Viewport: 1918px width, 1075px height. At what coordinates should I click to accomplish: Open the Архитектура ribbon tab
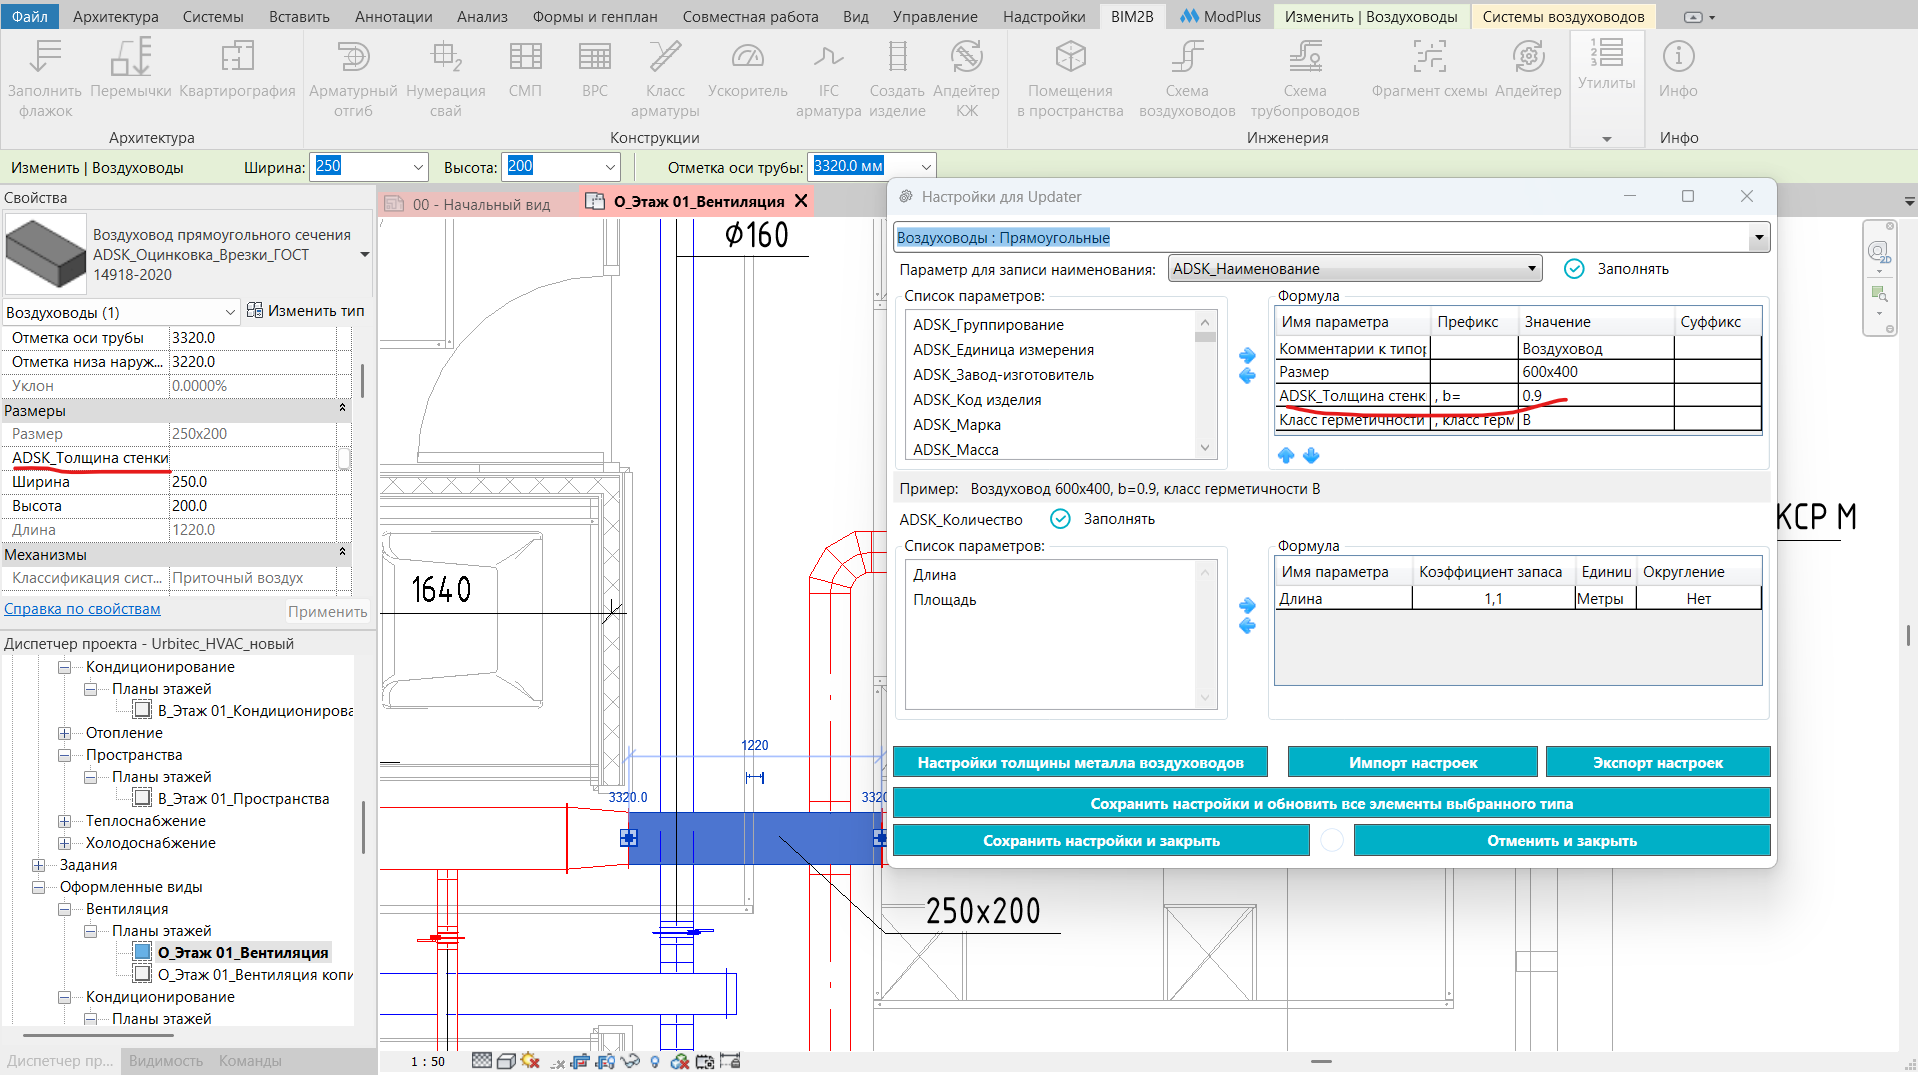tap(116, 16)
